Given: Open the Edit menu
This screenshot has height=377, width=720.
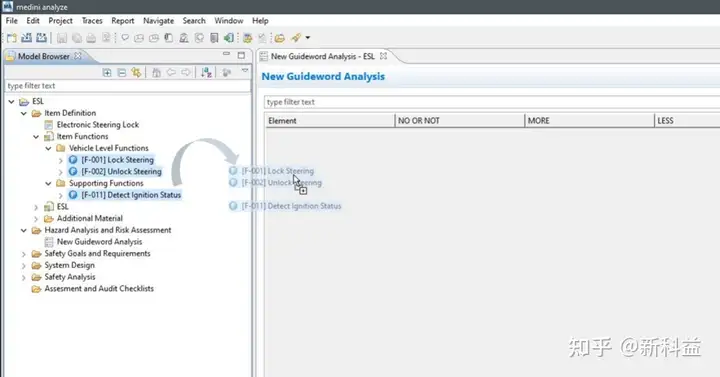Looking at the screenshot, I should [33, 21].
